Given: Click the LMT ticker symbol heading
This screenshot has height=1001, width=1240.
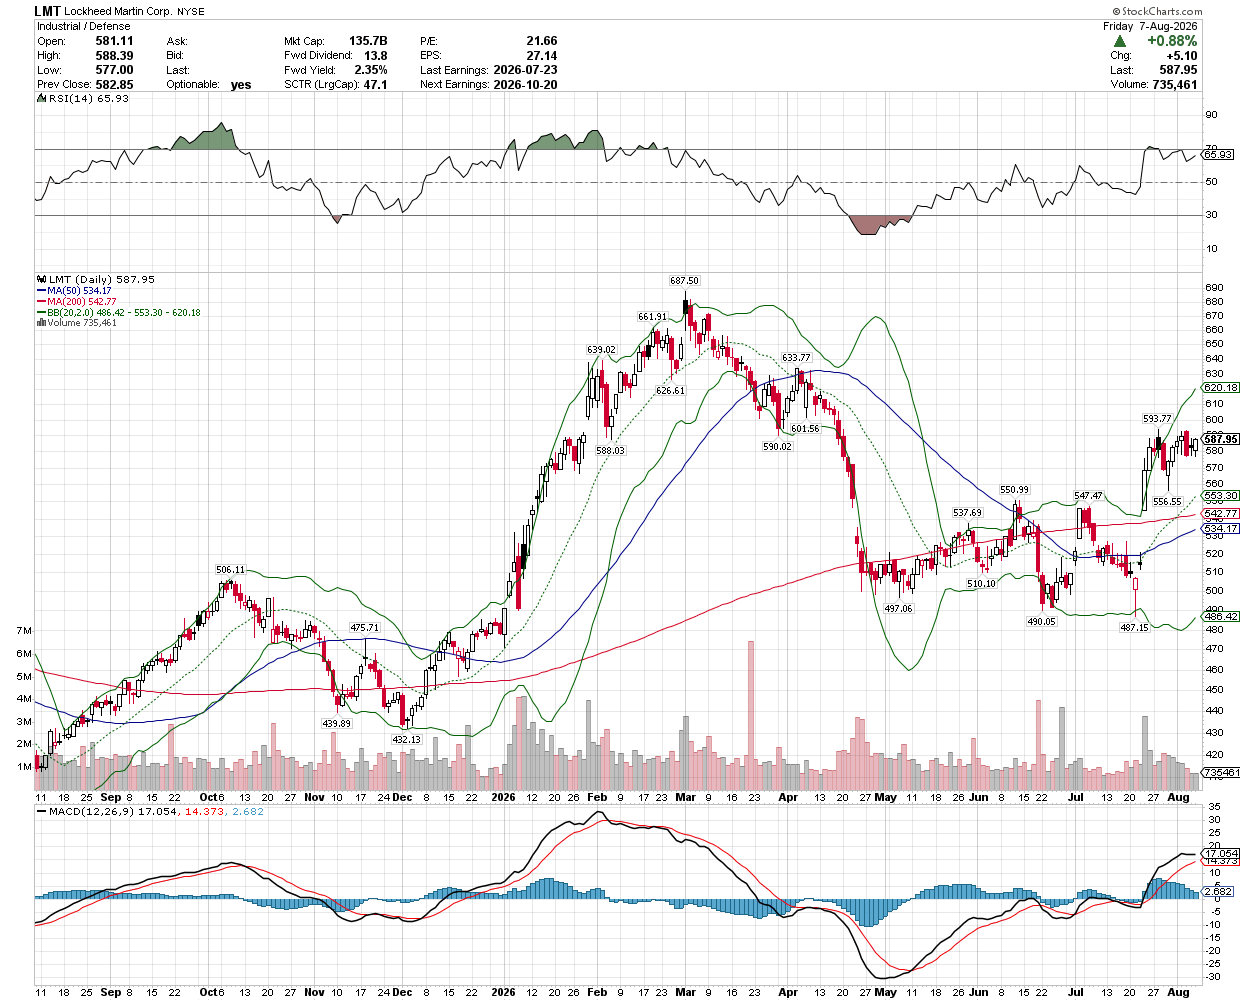Looking at the screenshot, I should 48,12.
